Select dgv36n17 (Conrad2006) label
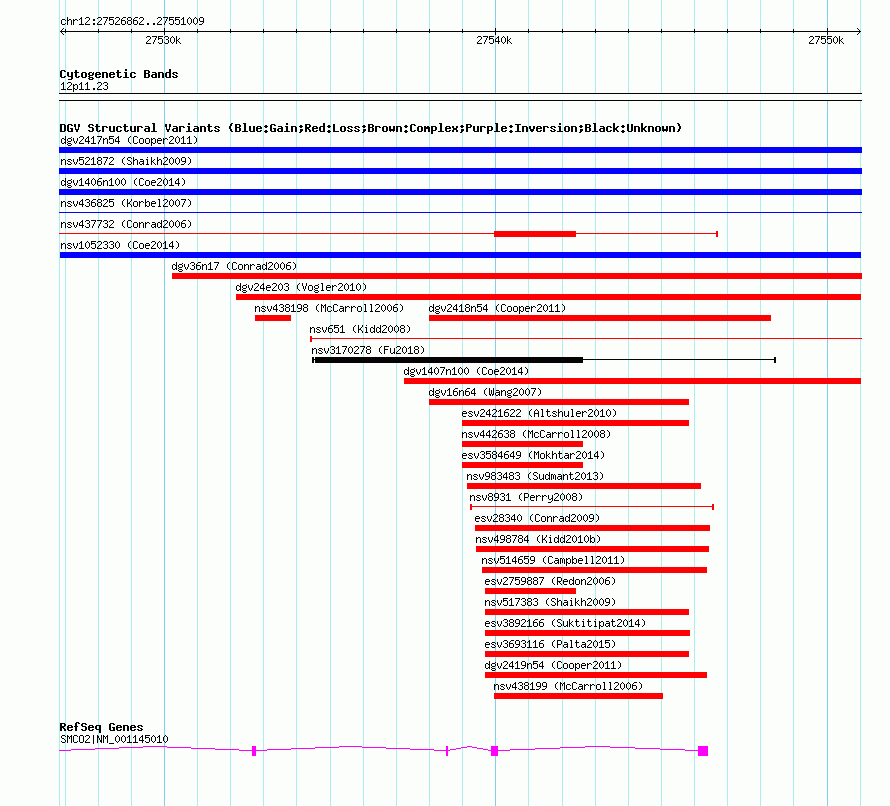 [234, 266]
